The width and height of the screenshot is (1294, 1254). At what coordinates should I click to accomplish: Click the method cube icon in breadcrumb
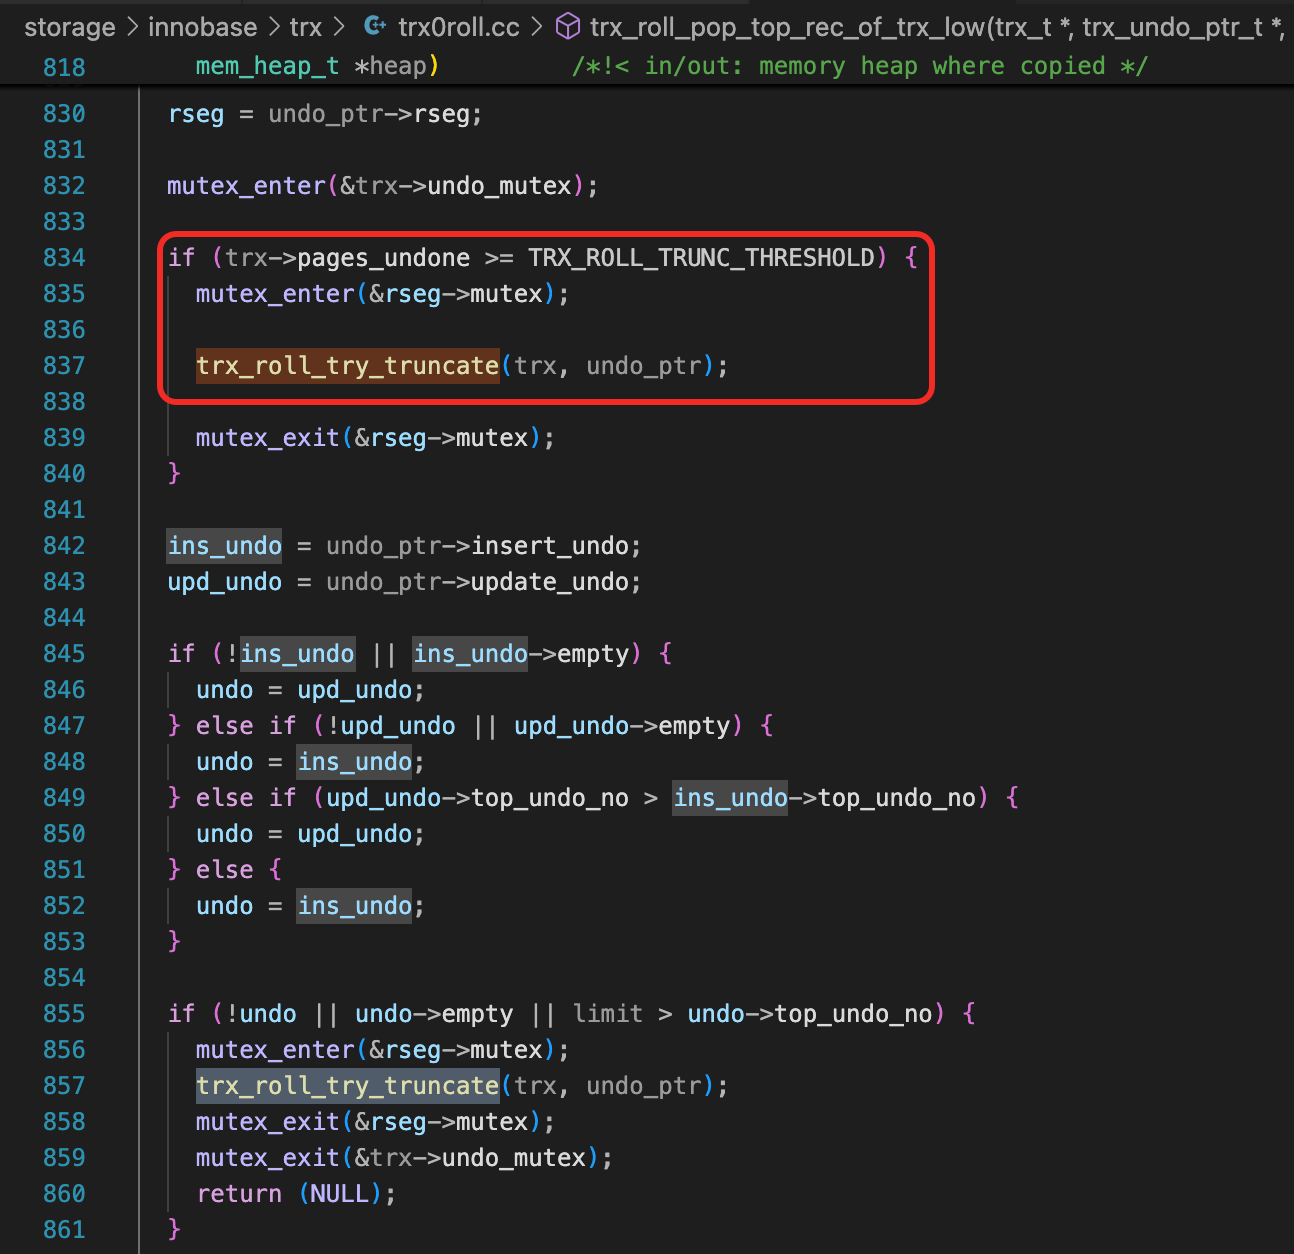tap(568, 27)
